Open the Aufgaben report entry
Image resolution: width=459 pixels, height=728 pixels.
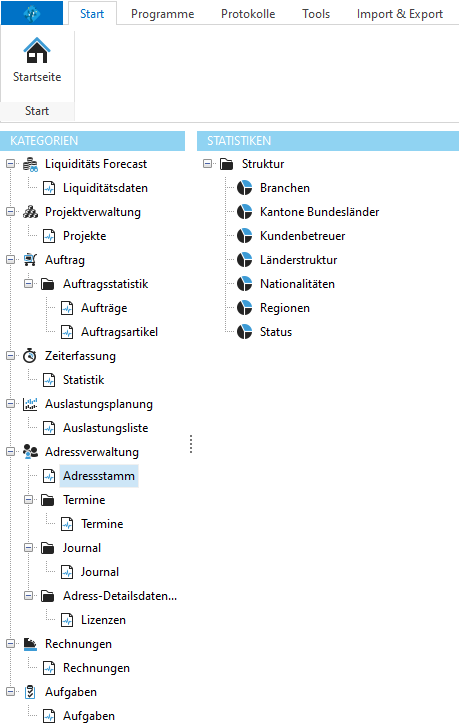pyautogui.click(x=89, y=716)
